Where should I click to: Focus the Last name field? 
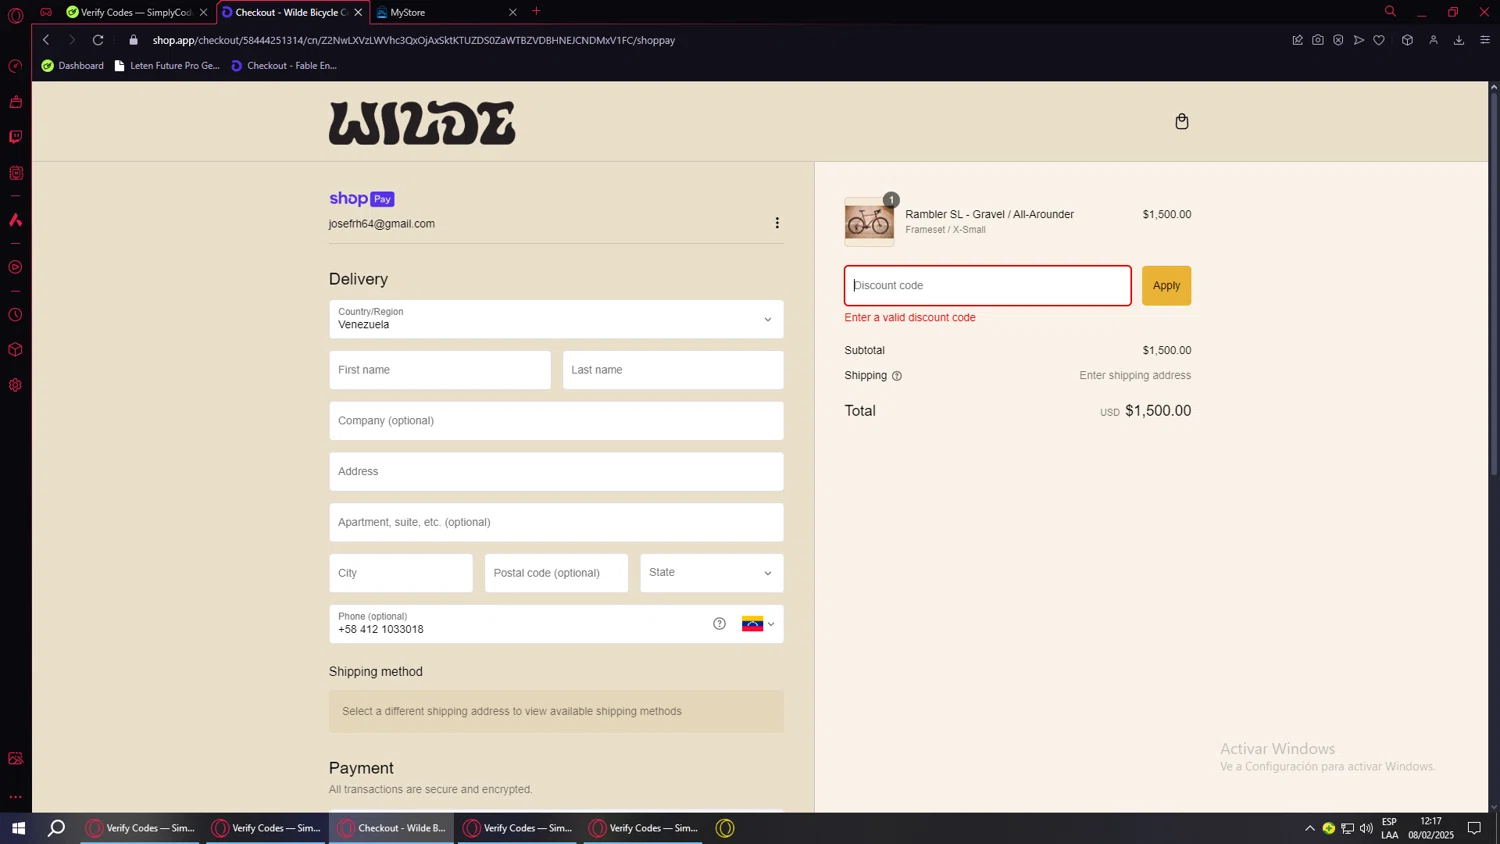tap(673, 370)
